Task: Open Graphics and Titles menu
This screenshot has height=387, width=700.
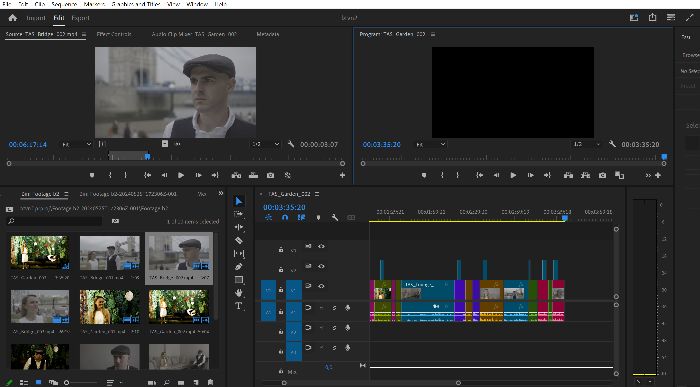Action: pyautogui.click(x=136, y=4)
